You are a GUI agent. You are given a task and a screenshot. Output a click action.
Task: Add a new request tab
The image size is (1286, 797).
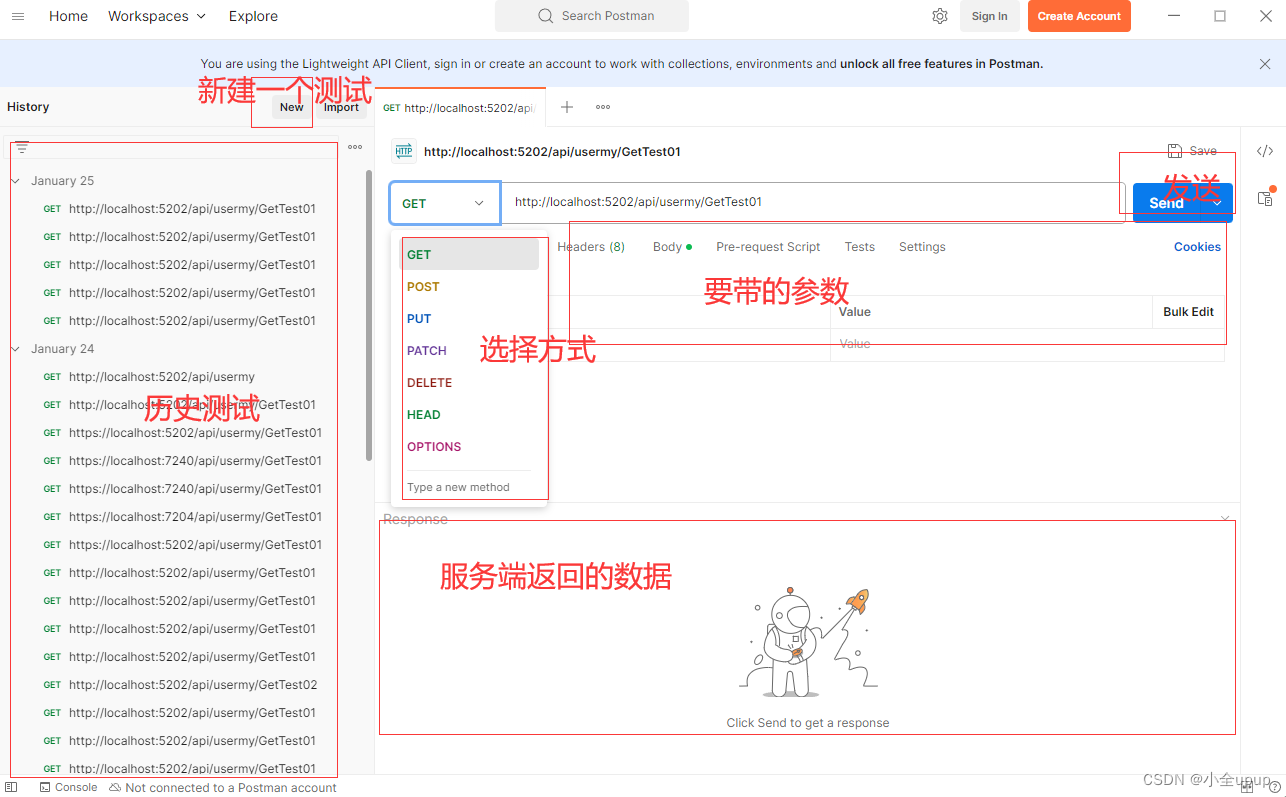point(567,107)
